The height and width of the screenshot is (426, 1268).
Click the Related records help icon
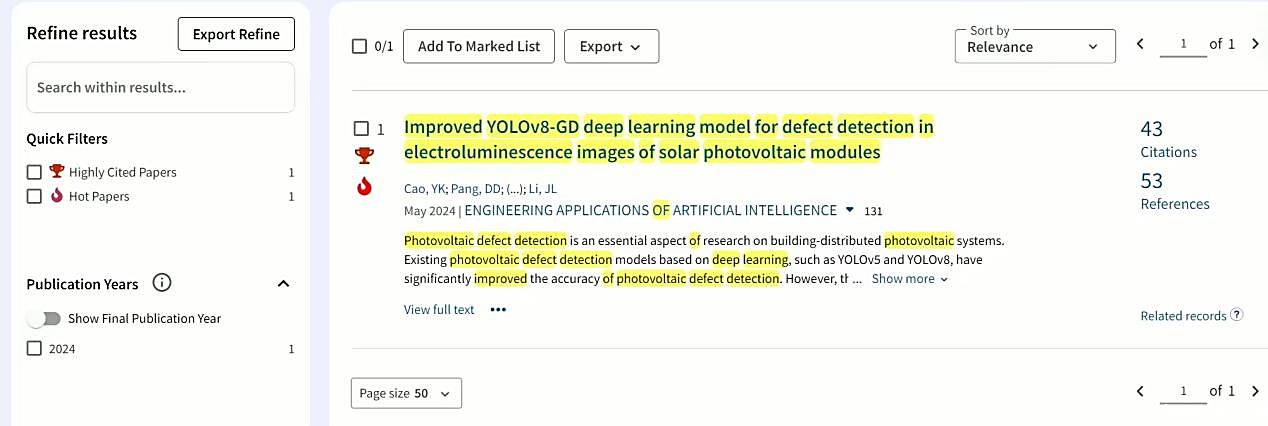click(x=1237, y=315)
